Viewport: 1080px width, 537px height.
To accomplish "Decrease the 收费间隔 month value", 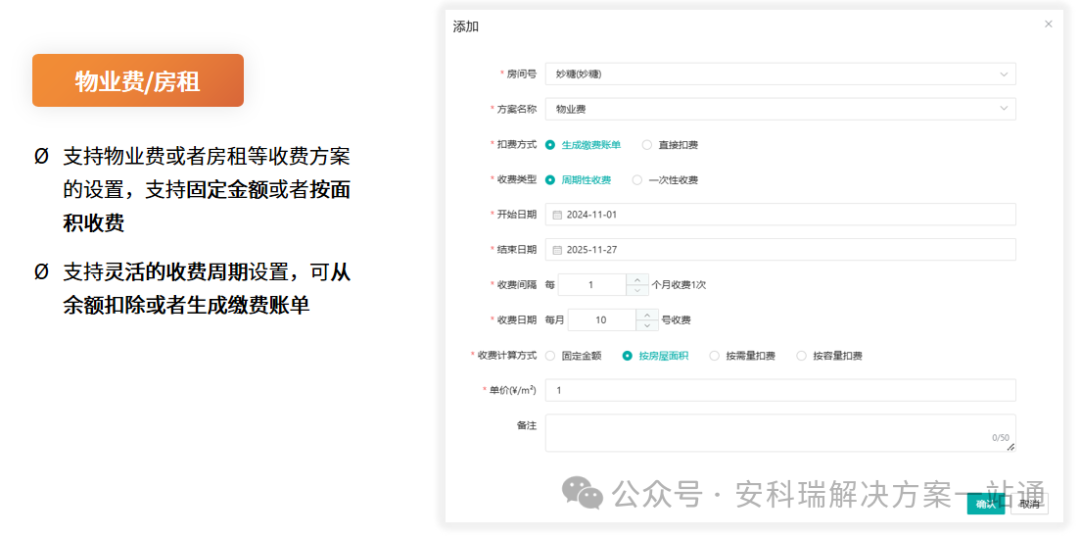I will [636, 290].
